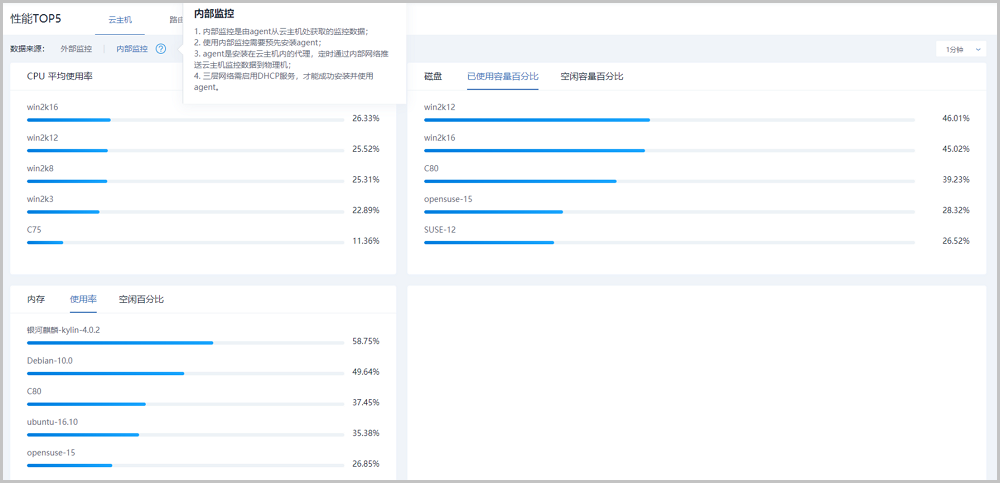Screen dimensions: 1000x483
Task: Switch disk panel to 空闲容量百分比
Action: pos(591,76)
